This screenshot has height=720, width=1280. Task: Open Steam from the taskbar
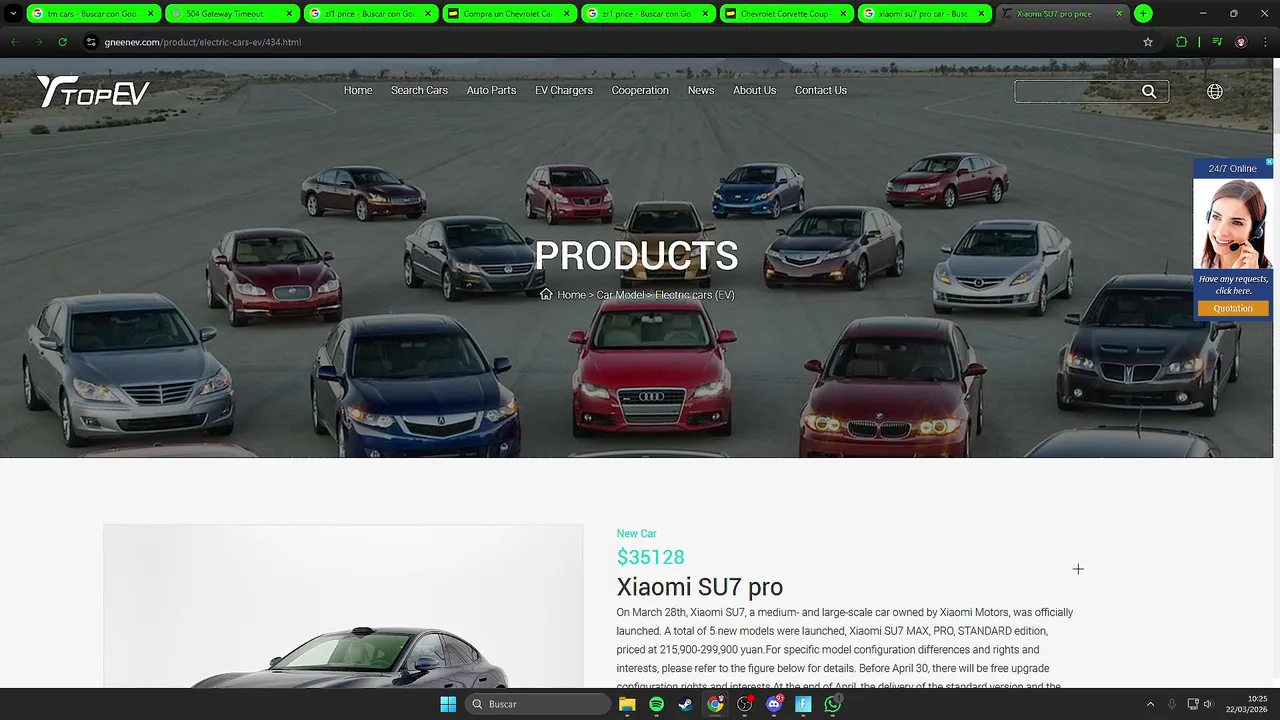(685, 704)
